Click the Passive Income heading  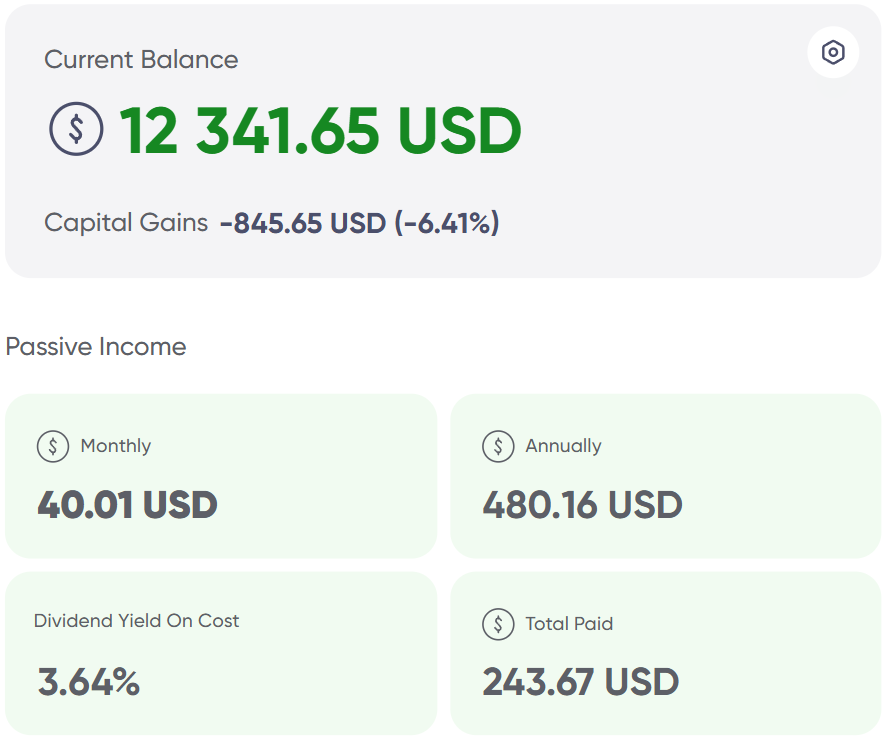[x=96, y=347]
